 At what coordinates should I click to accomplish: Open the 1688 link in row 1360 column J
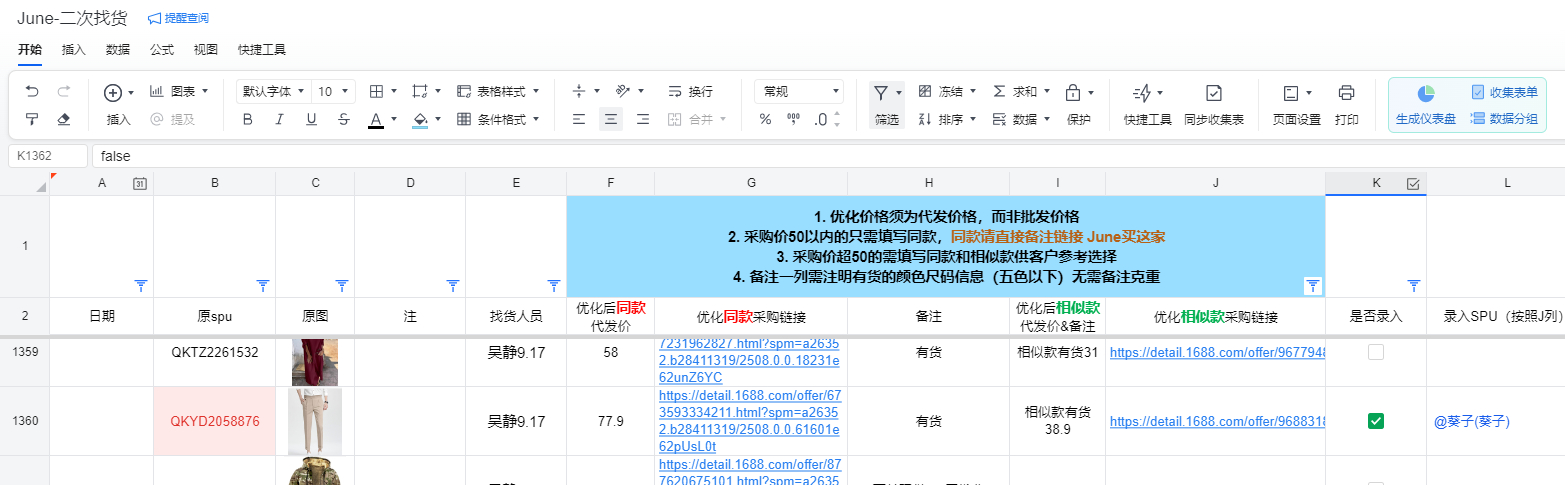point(1216,422)
